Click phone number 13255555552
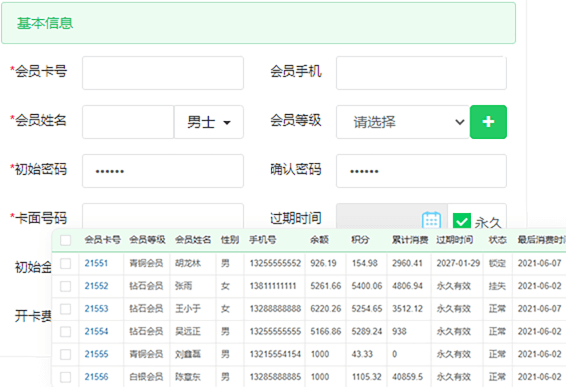Viewport: 566px width, 387px height. [x=275, y=263]
